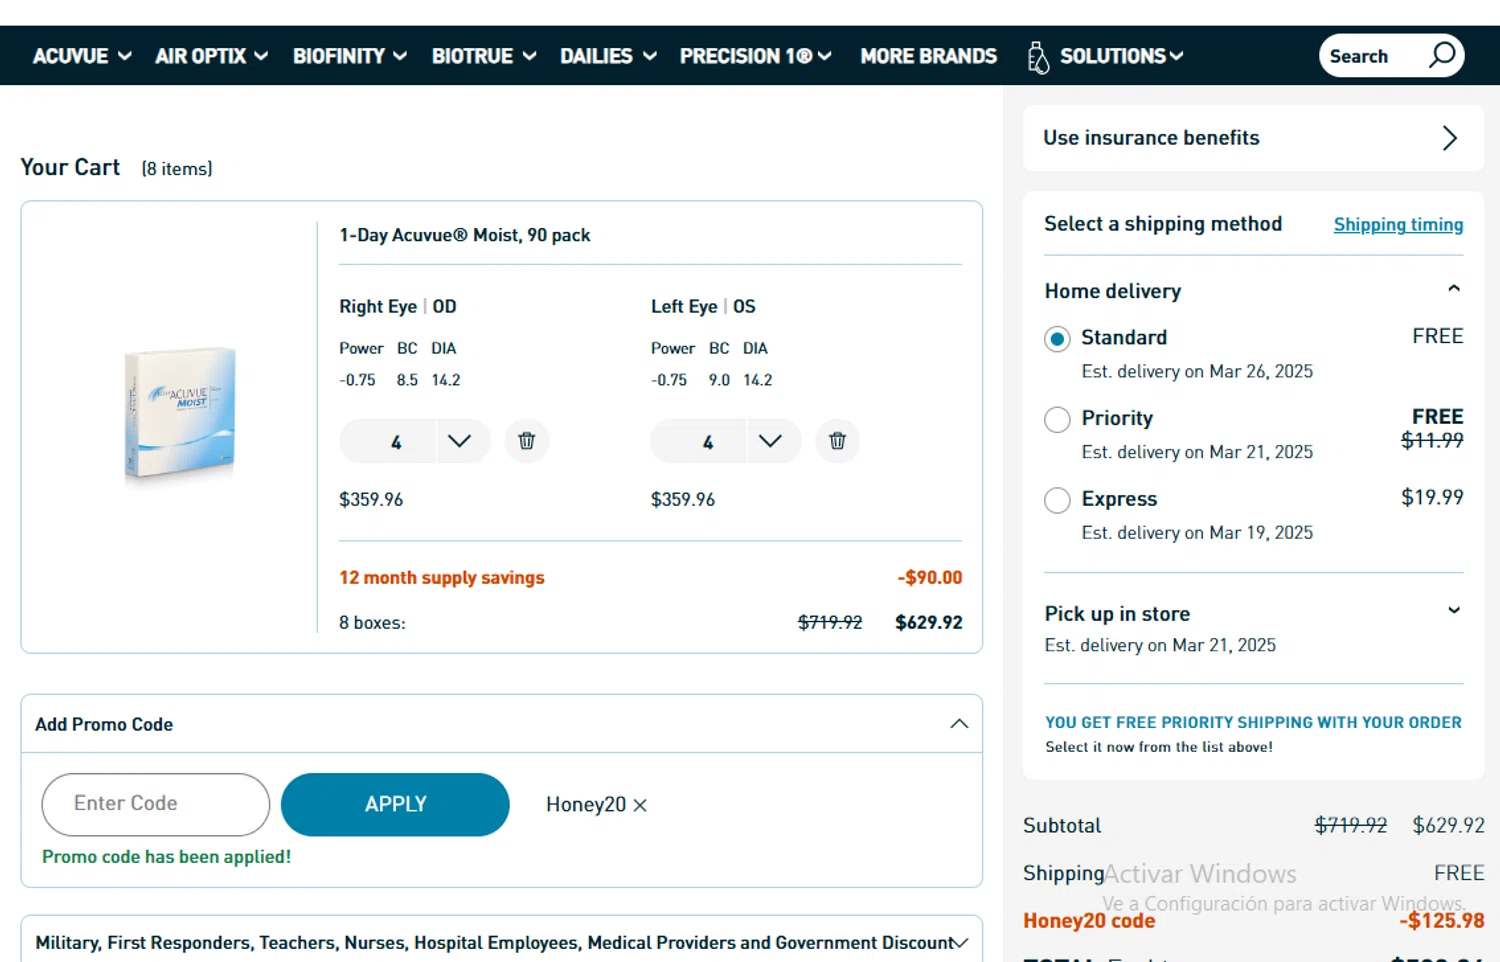Open Left Eye quantity dropdown

770,441
